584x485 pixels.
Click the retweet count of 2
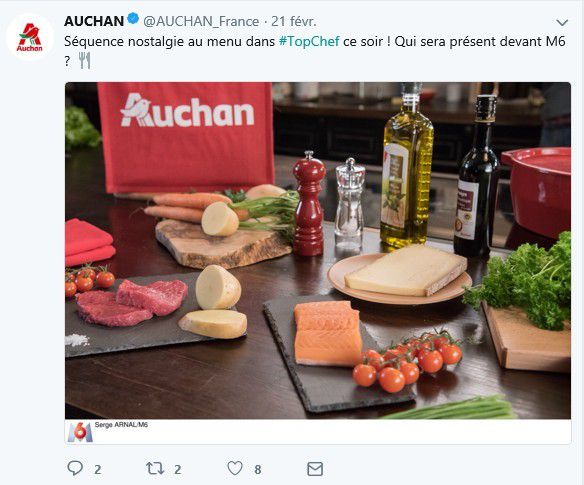coord(178,469)
